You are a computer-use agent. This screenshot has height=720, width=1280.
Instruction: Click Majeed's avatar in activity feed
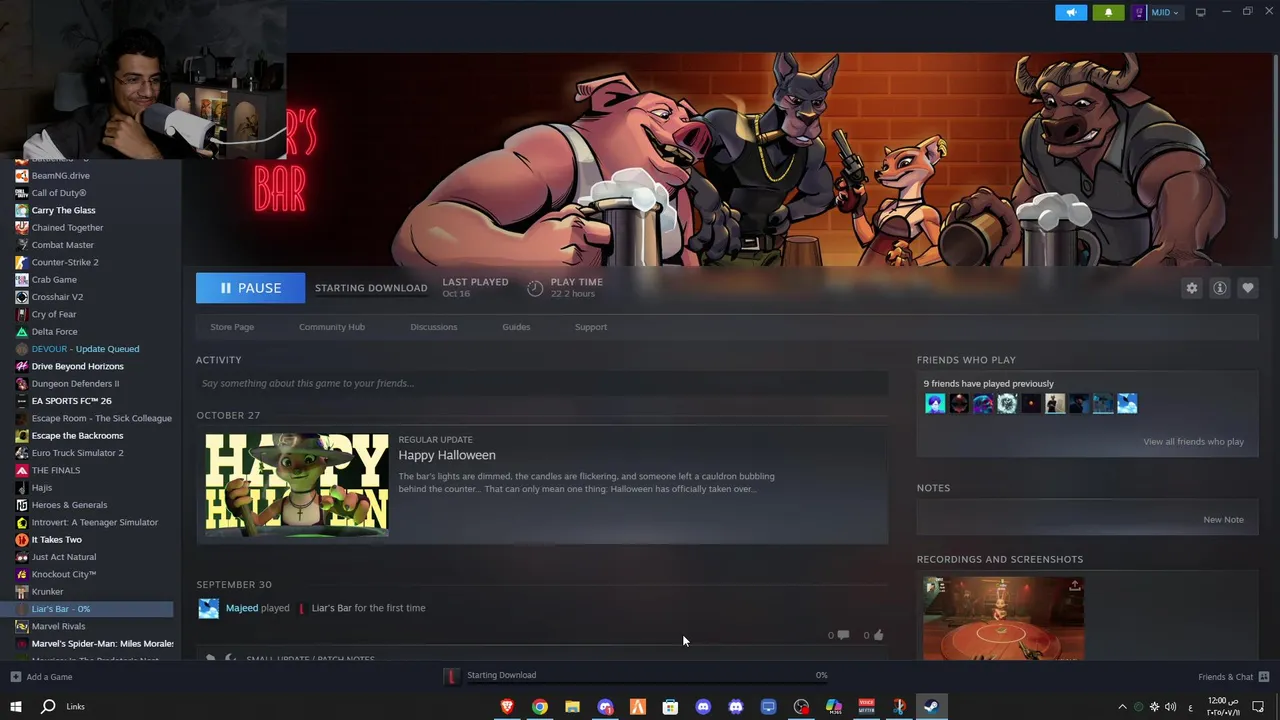coord(208,608)
